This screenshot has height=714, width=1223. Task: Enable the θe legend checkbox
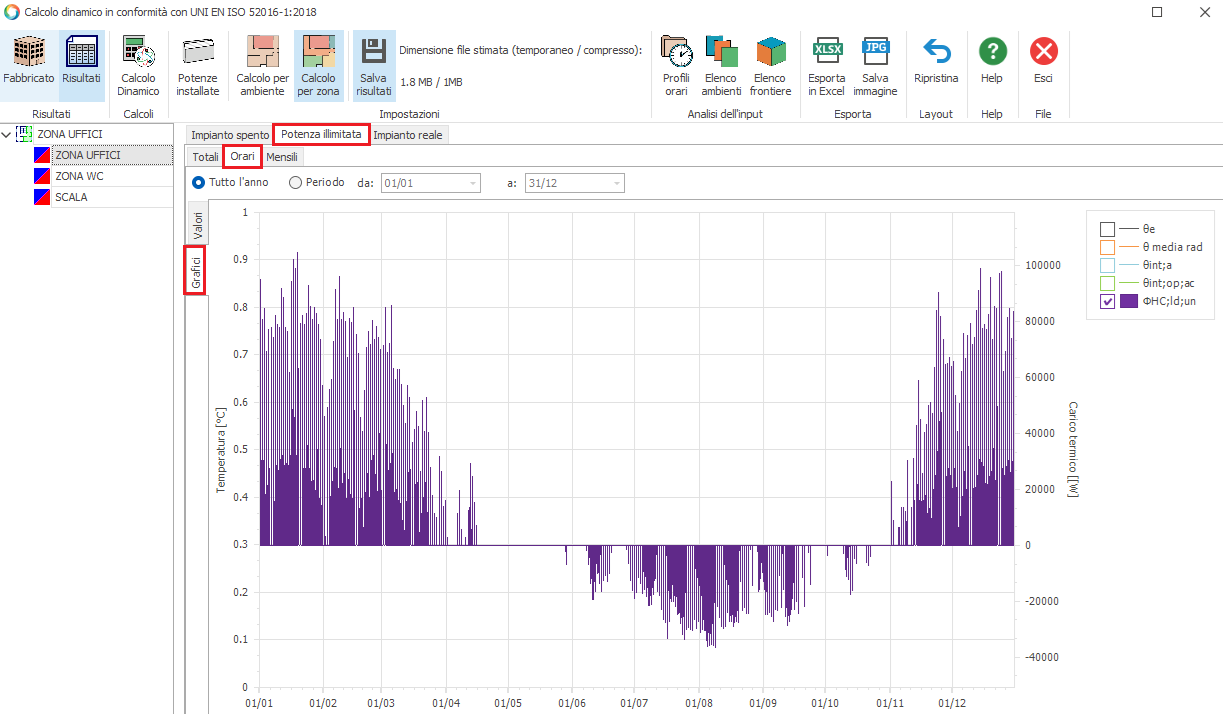click(x=1107, y=229)
